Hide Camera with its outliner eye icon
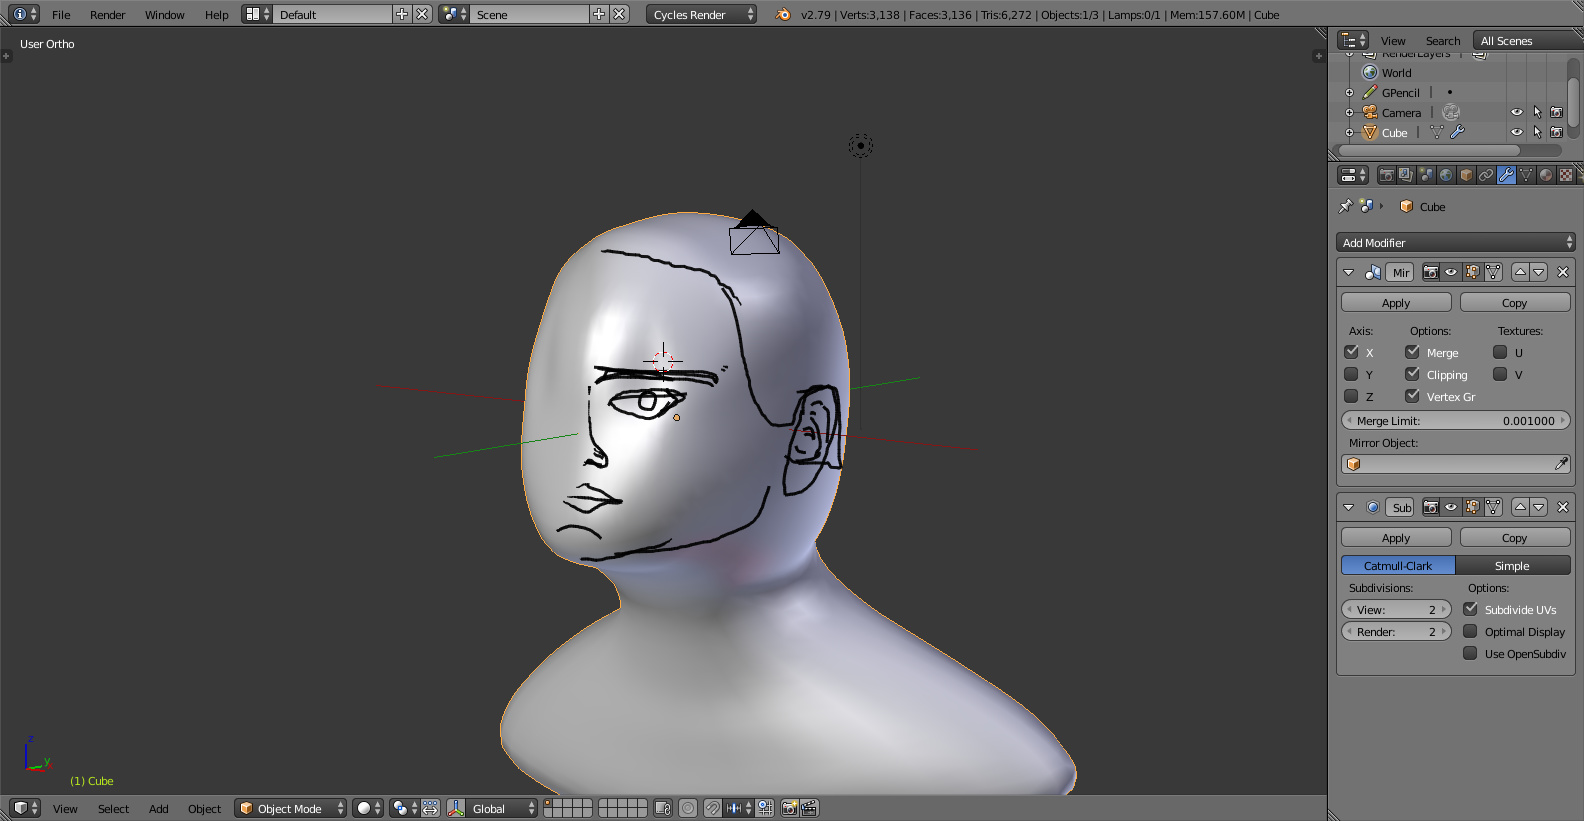The height and width of the screenshot is (821, 1584). 1517,112
